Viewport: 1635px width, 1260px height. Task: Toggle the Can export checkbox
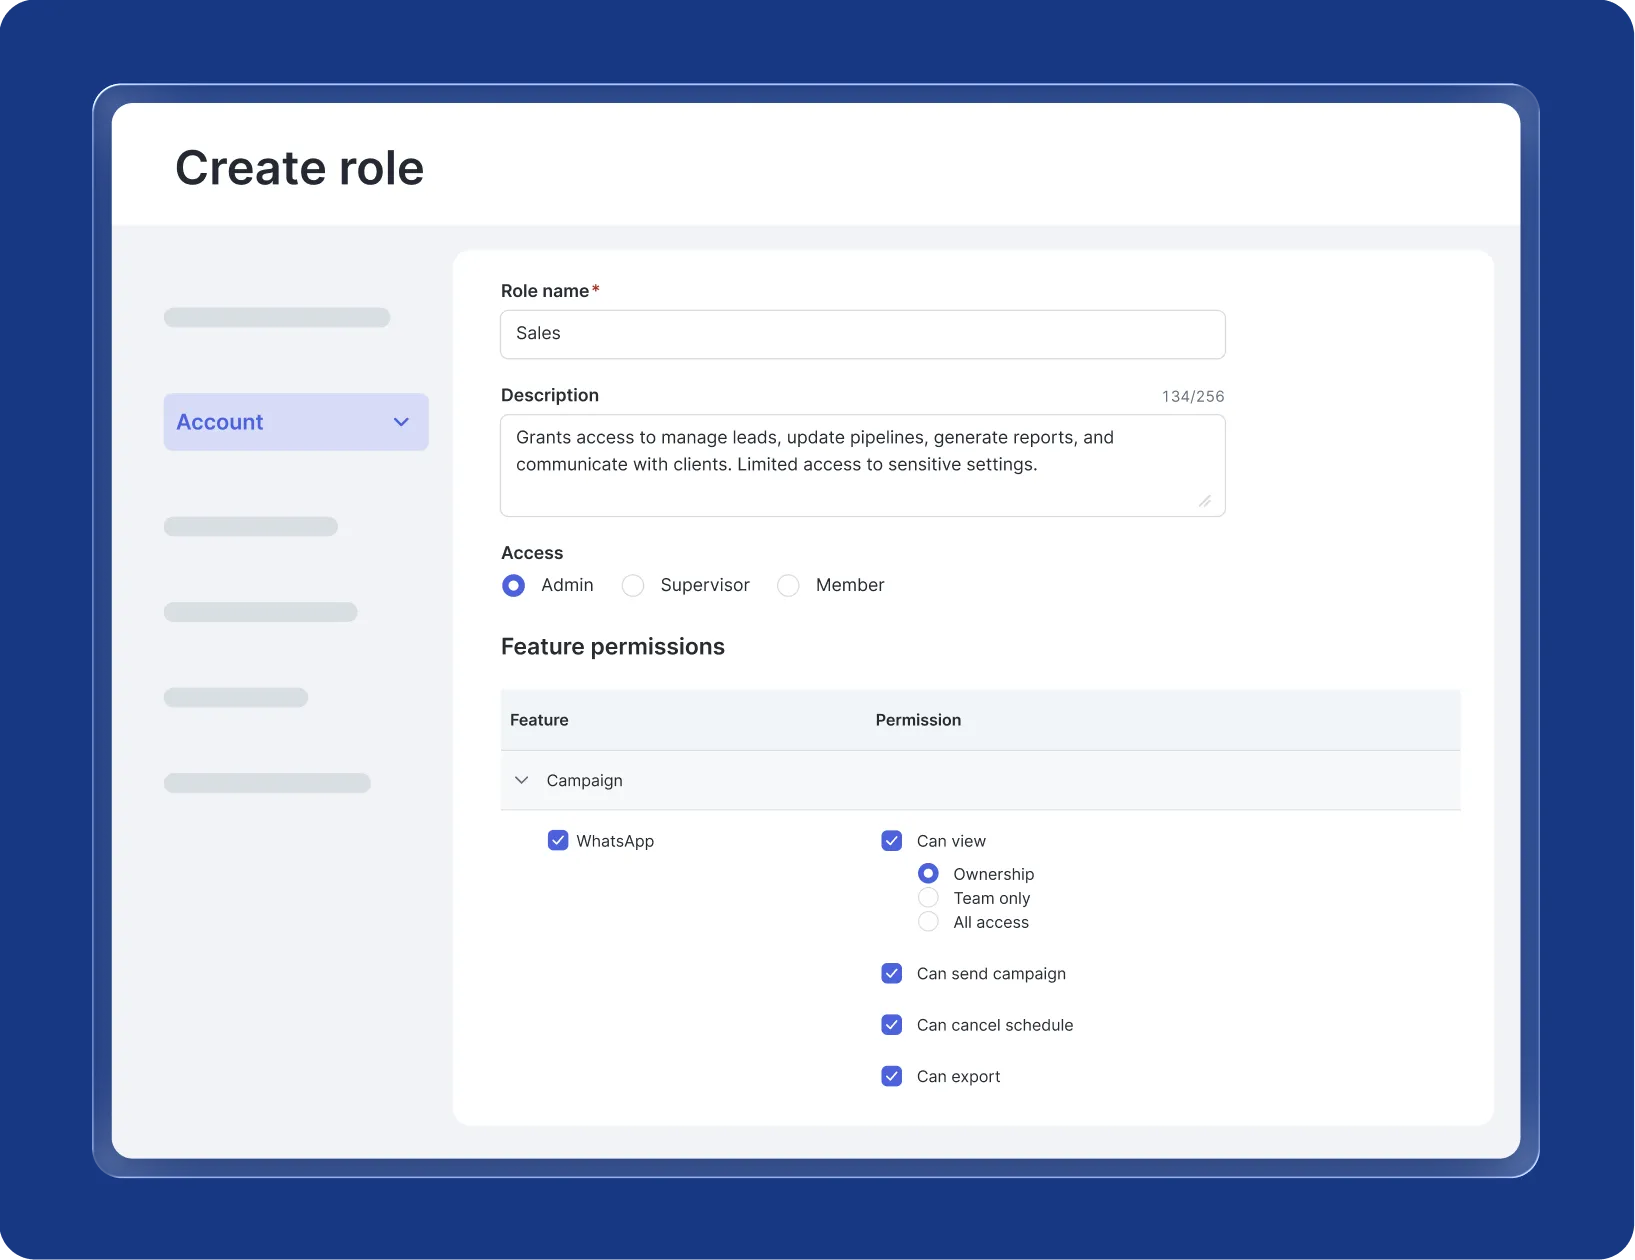tap(892, 1076)
